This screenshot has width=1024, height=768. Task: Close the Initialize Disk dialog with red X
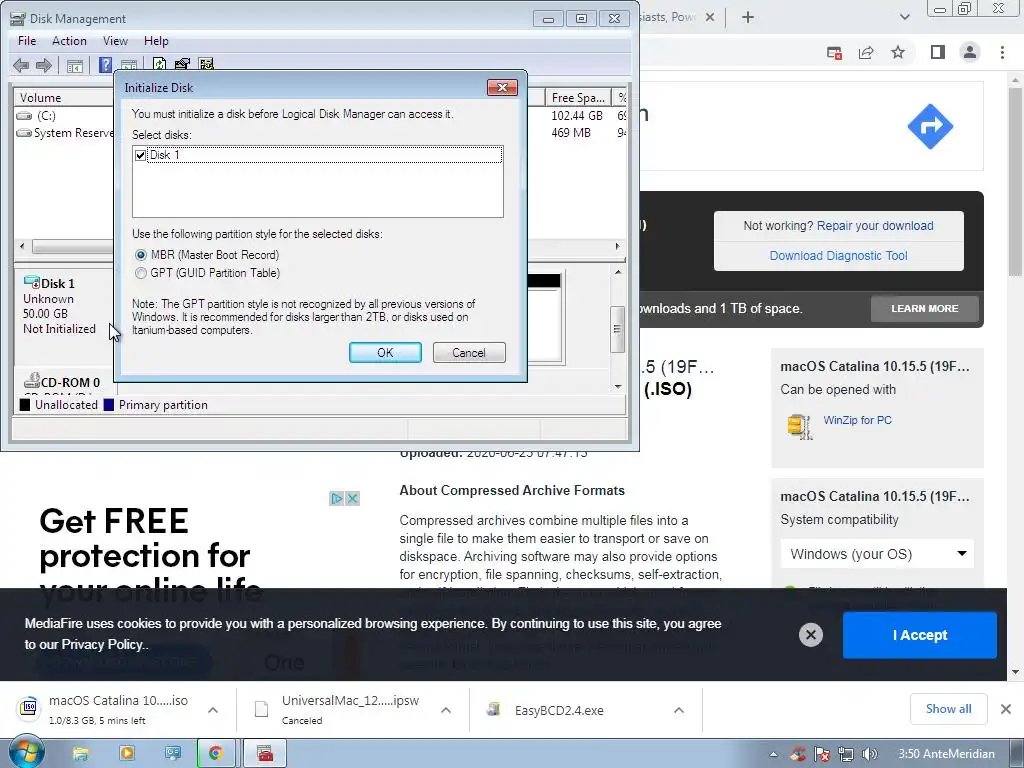(502, 88)
